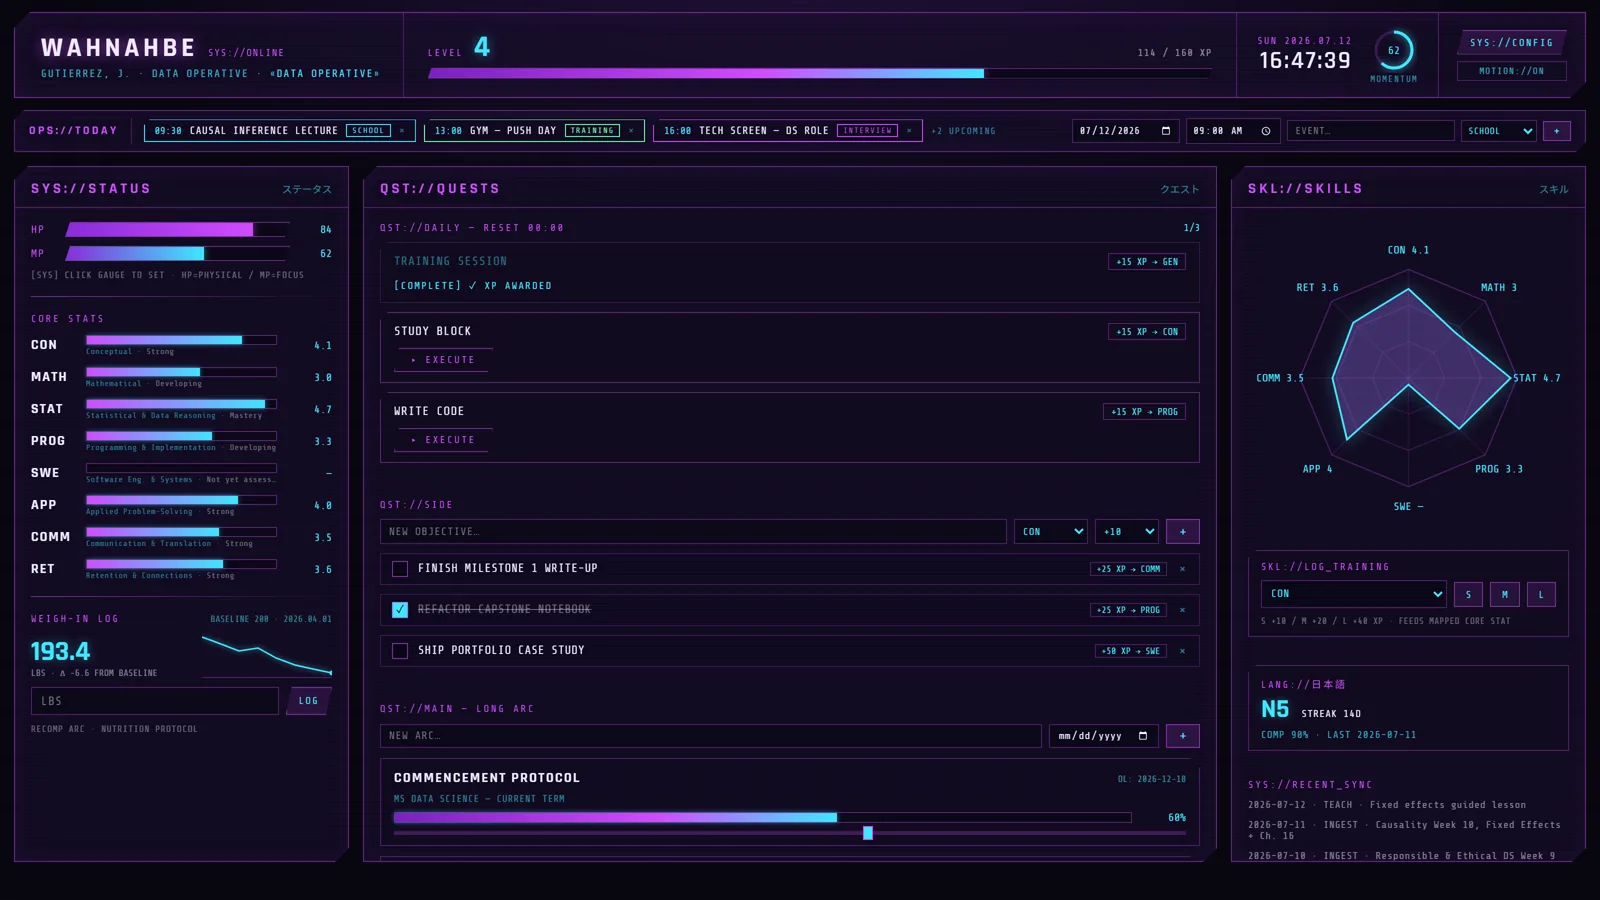Focus the NEW OBJECTIVE input field
The height and width of the screenshot is (900, 1600).
(x=693, y=532)
